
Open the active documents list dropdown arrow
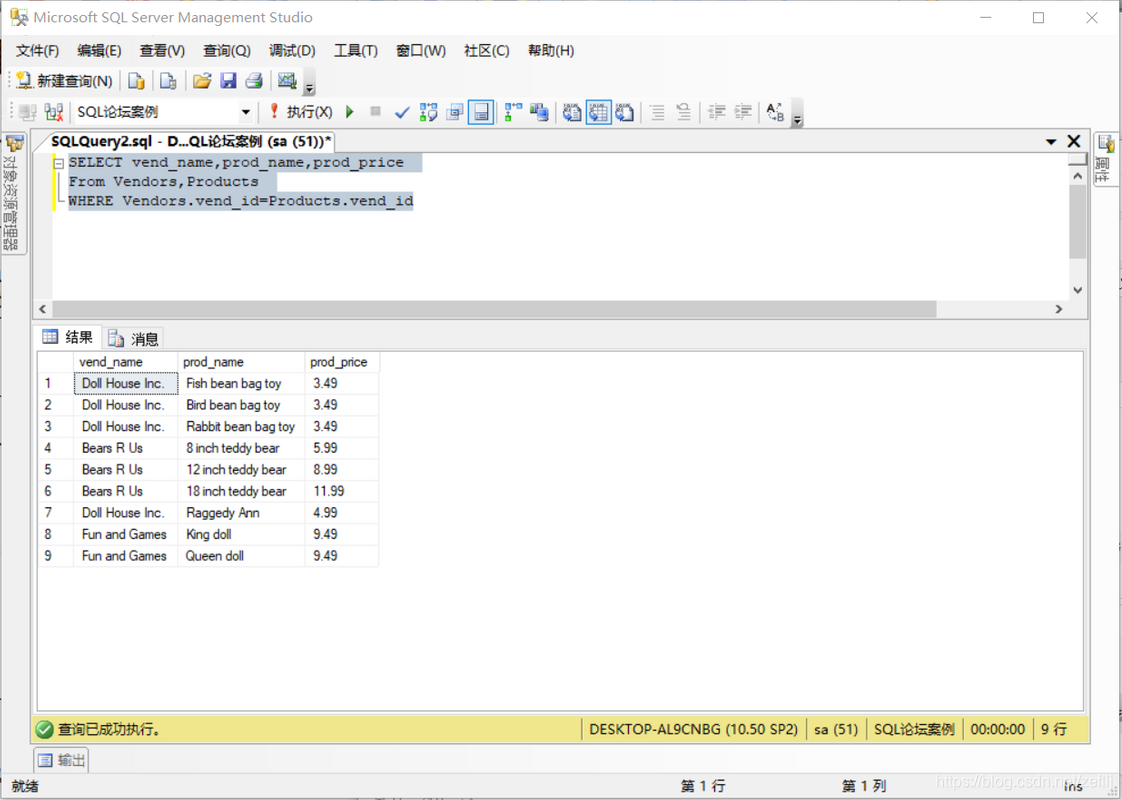[x=1051, y=142]
